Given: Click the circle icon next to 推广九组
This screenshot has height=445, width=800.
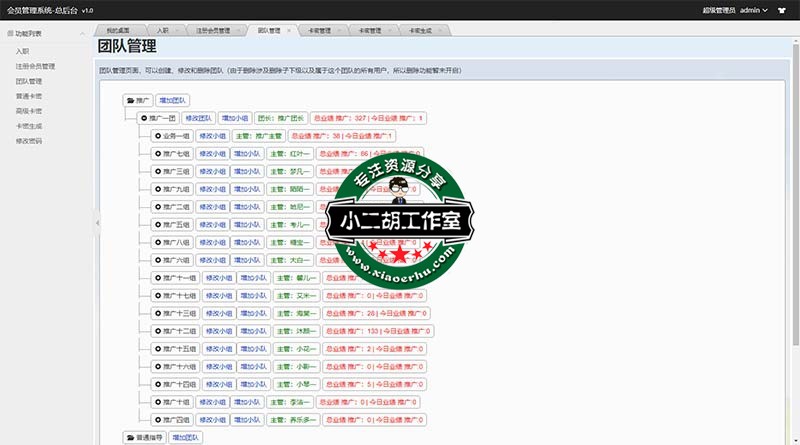Looking at the screenshot, I should pyautogui.click(x=157, y=189).
